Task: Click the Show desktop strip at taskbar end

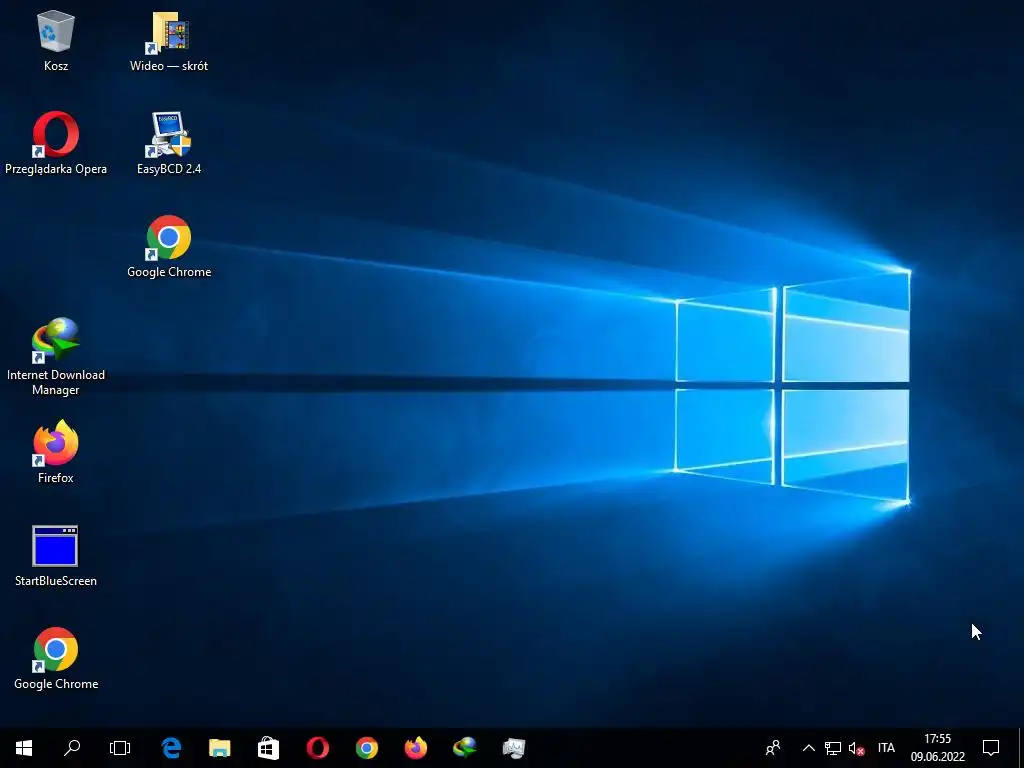Action: [x=1021, y=748]
